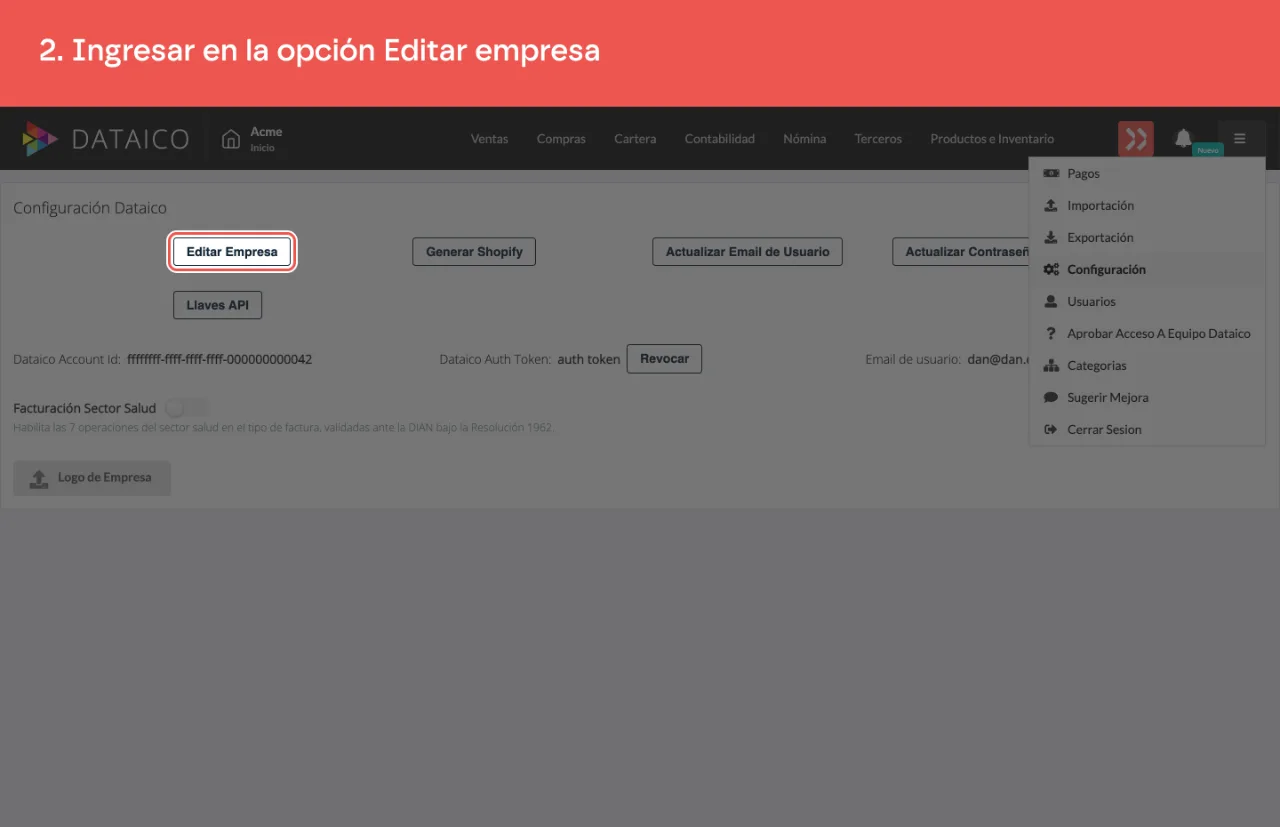The height and width of the screenshot is (827, 1280).
Task: Click the upload icon on Logo de Empresa
Action: [x=39, y=478]
